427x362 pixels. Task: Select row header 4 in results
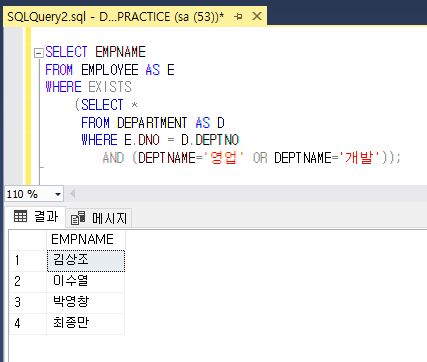click(x=28, y=323)
